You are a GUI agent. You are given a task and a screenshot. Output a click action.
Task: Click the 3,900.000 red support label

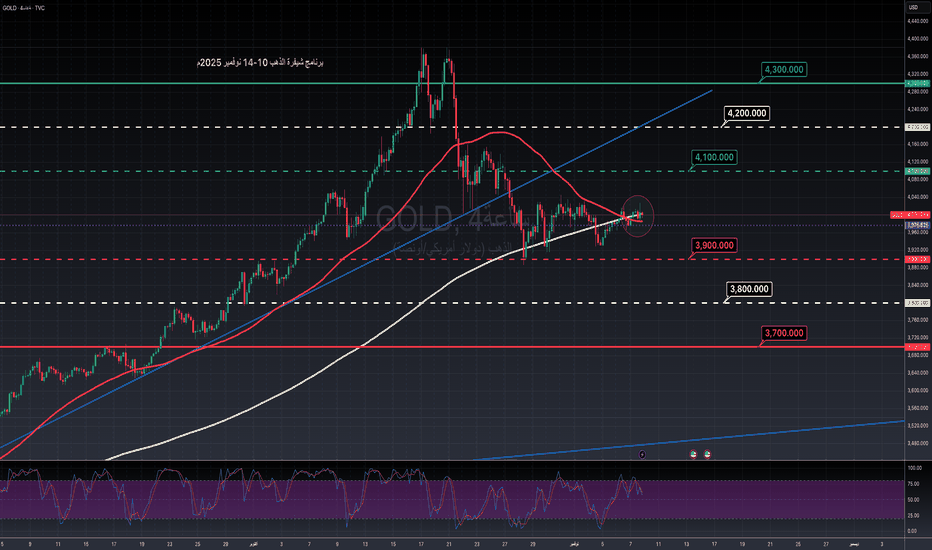tap(713, 245)
